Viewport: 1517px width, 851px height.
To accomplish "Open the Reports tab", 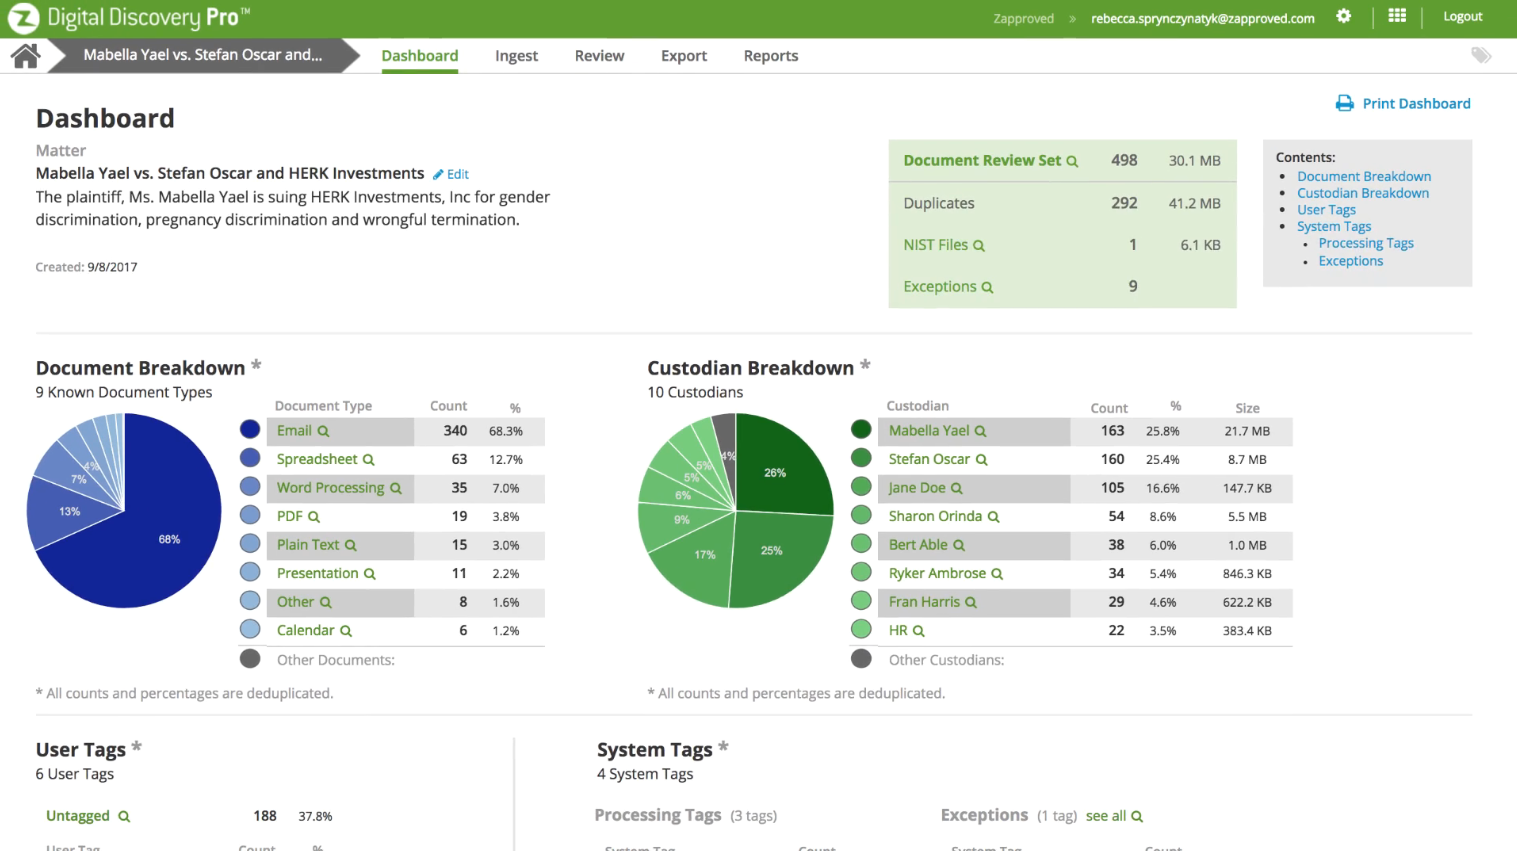I will (770, 56).
